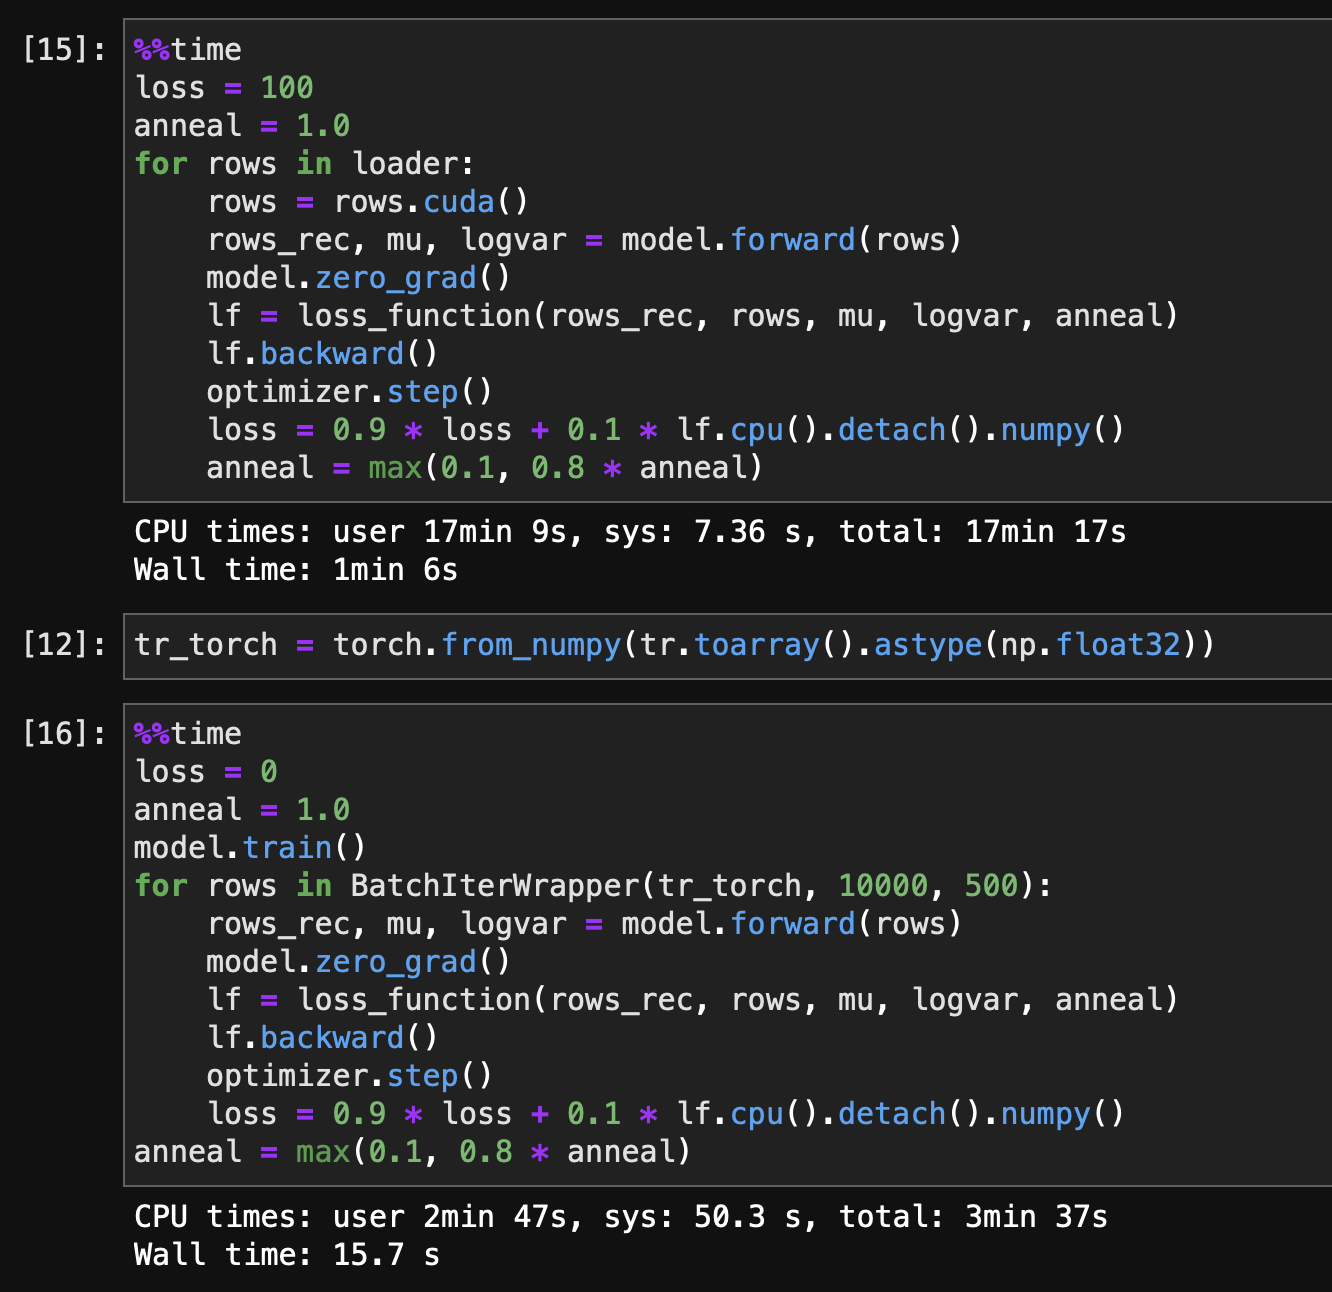Select the cell prompt [16]:
The image size is (1332, 1292).
(64, 733)
